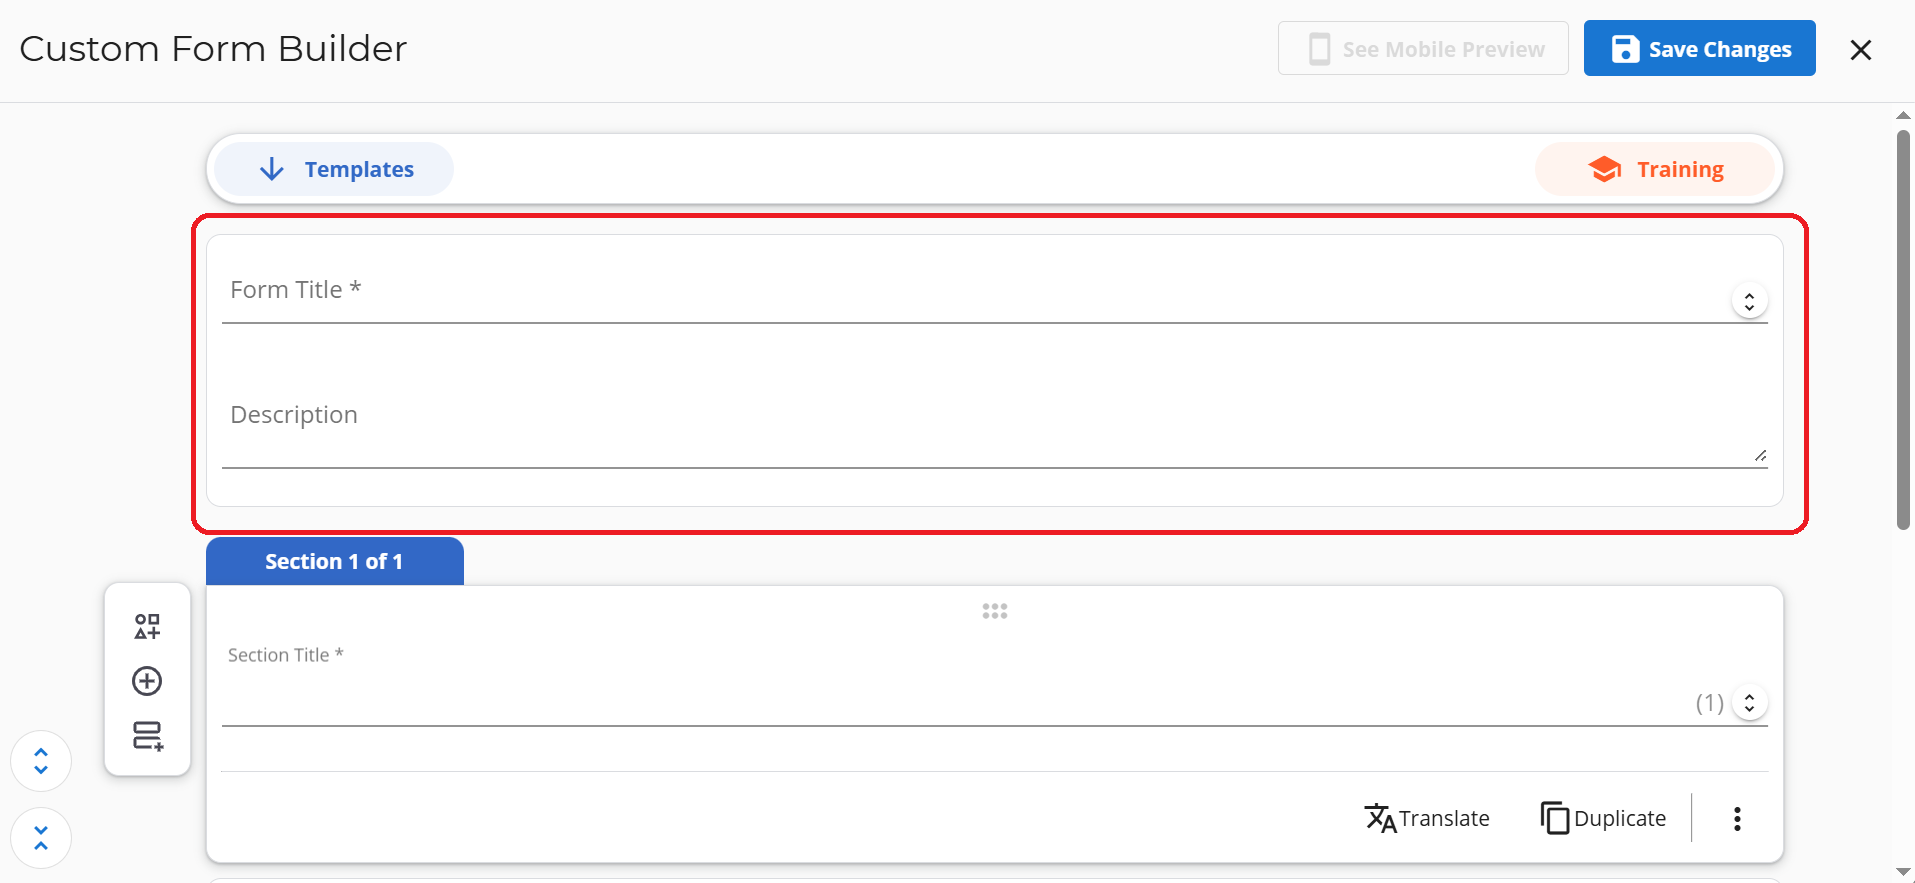Click the circled plus add icon
The height and width of the screenshot is (883, 1915).
147,681
